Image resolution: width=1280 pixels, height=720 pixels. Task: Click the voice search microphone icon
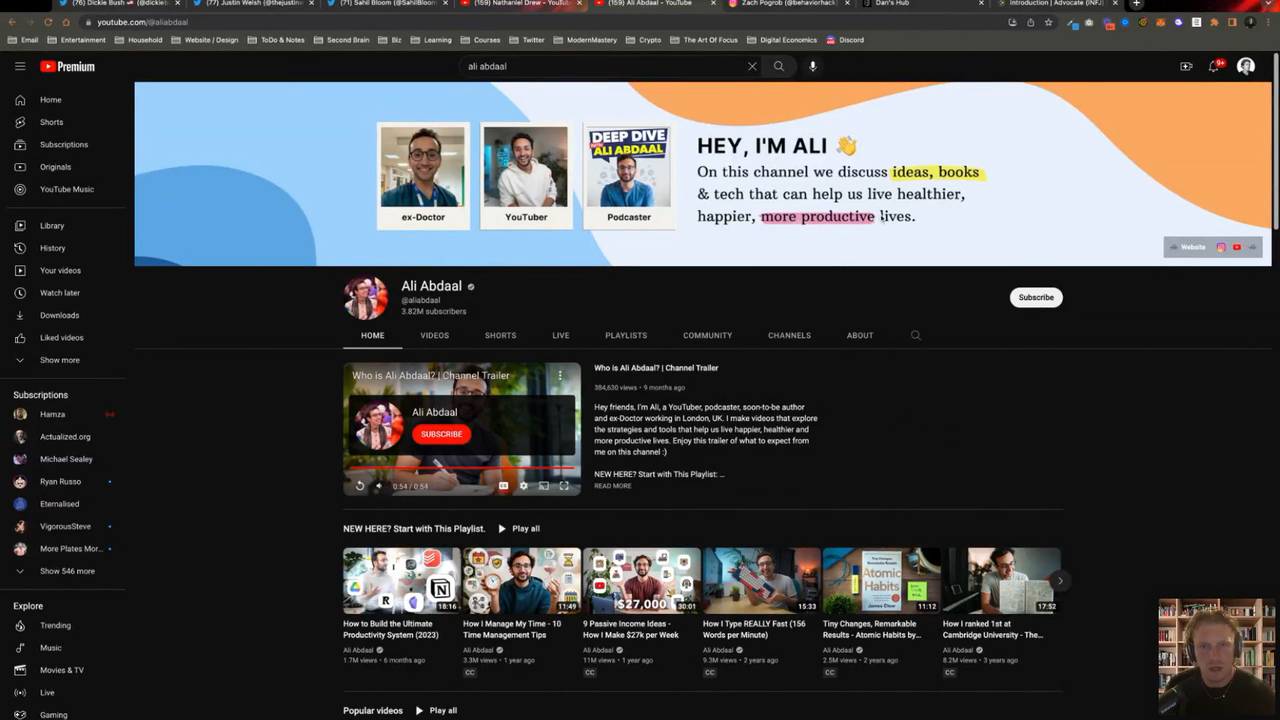pos(812,66)
